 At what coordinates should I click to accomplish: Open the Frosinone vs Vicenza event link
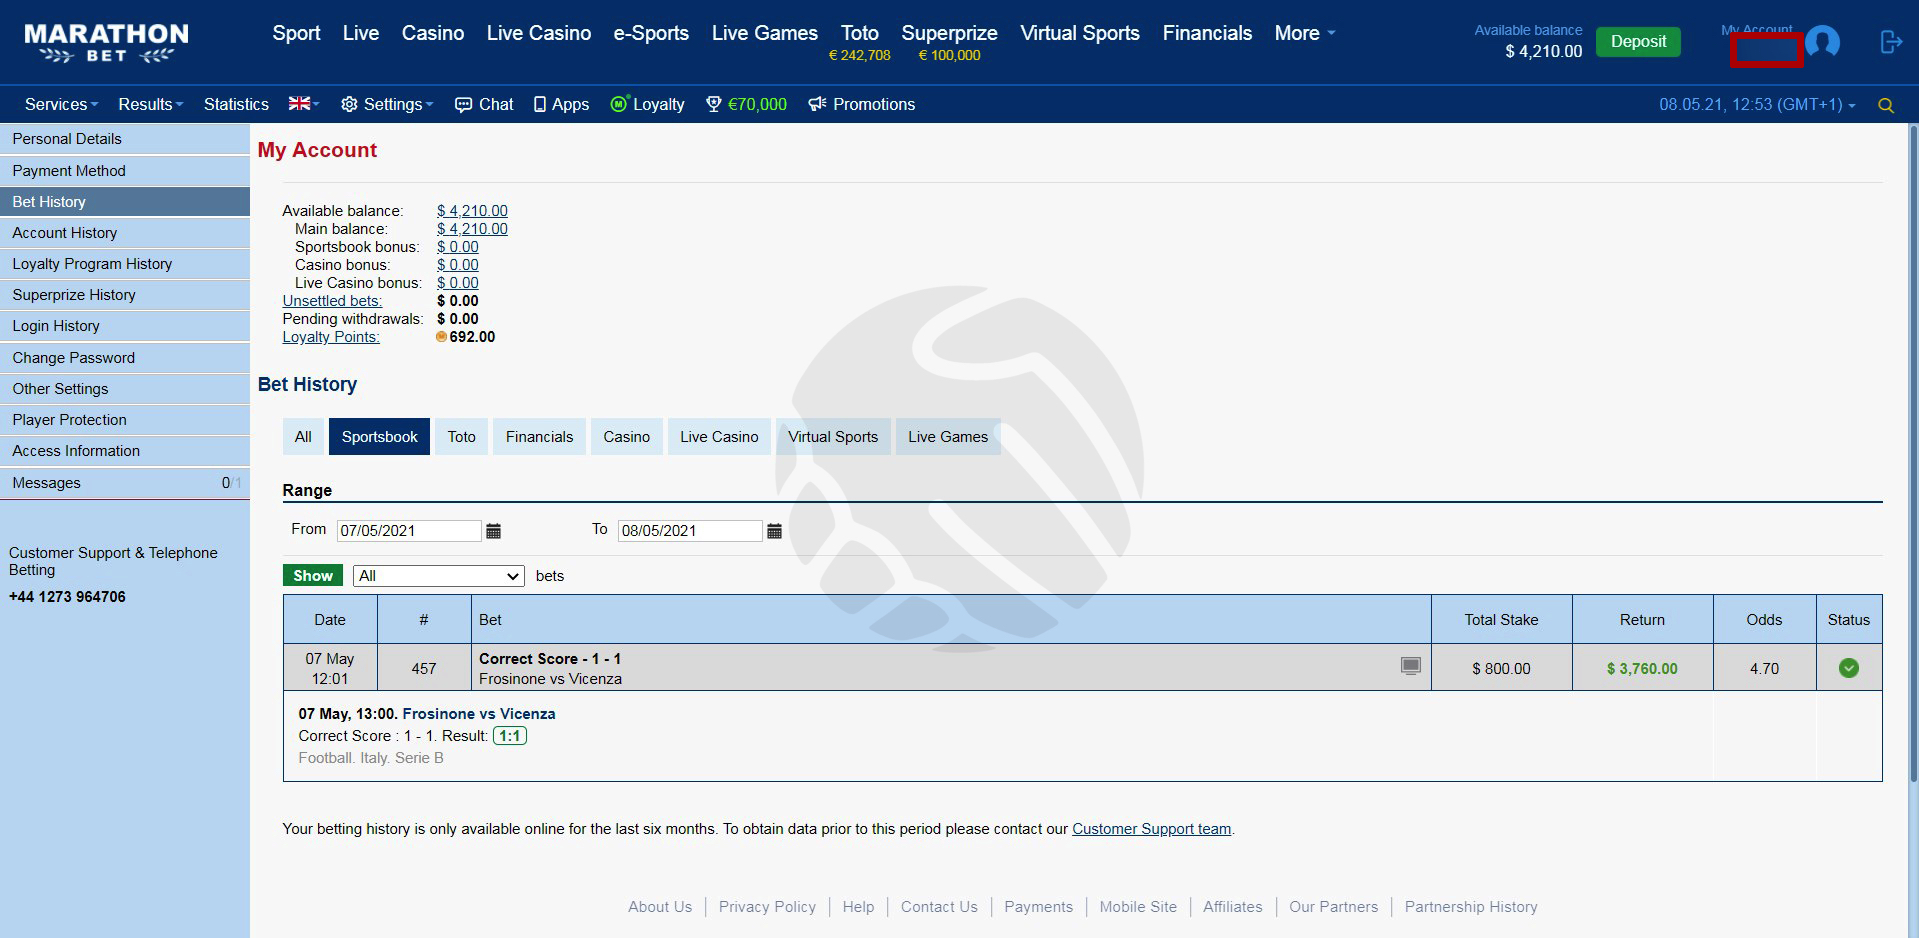coord(479,714)
